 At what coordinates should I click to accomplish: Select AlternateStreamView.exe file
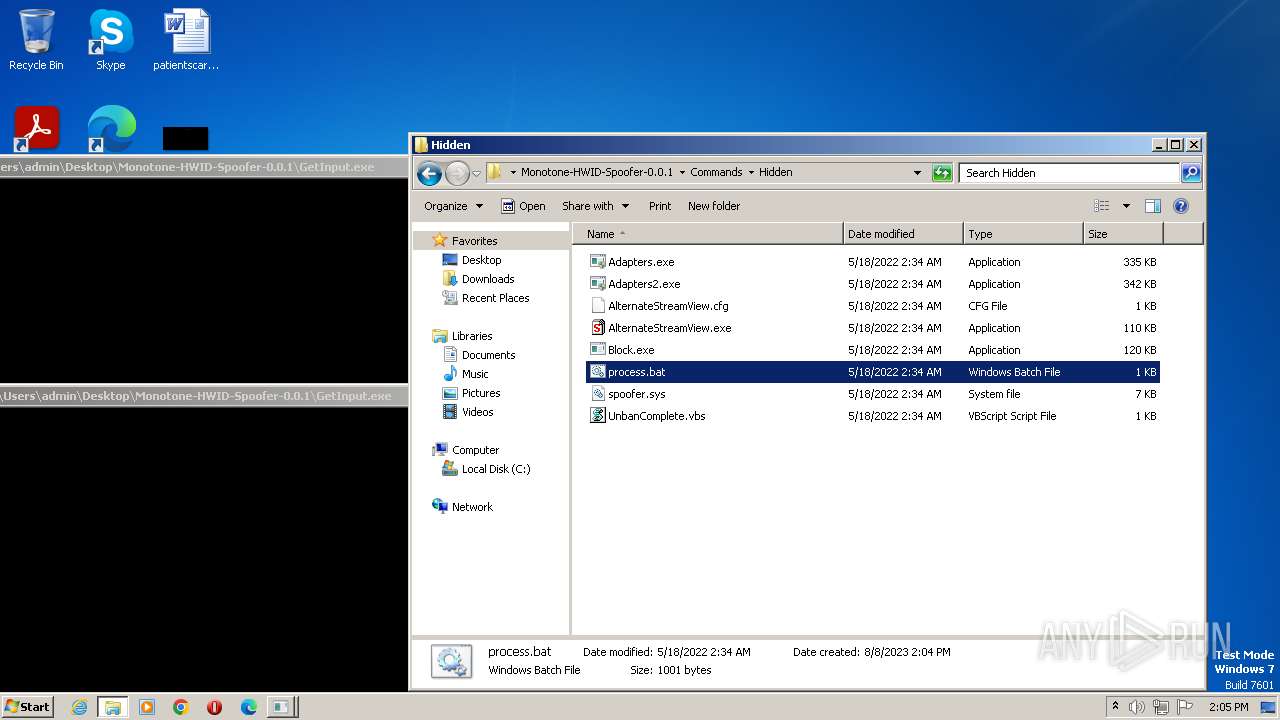pos(872,328)
